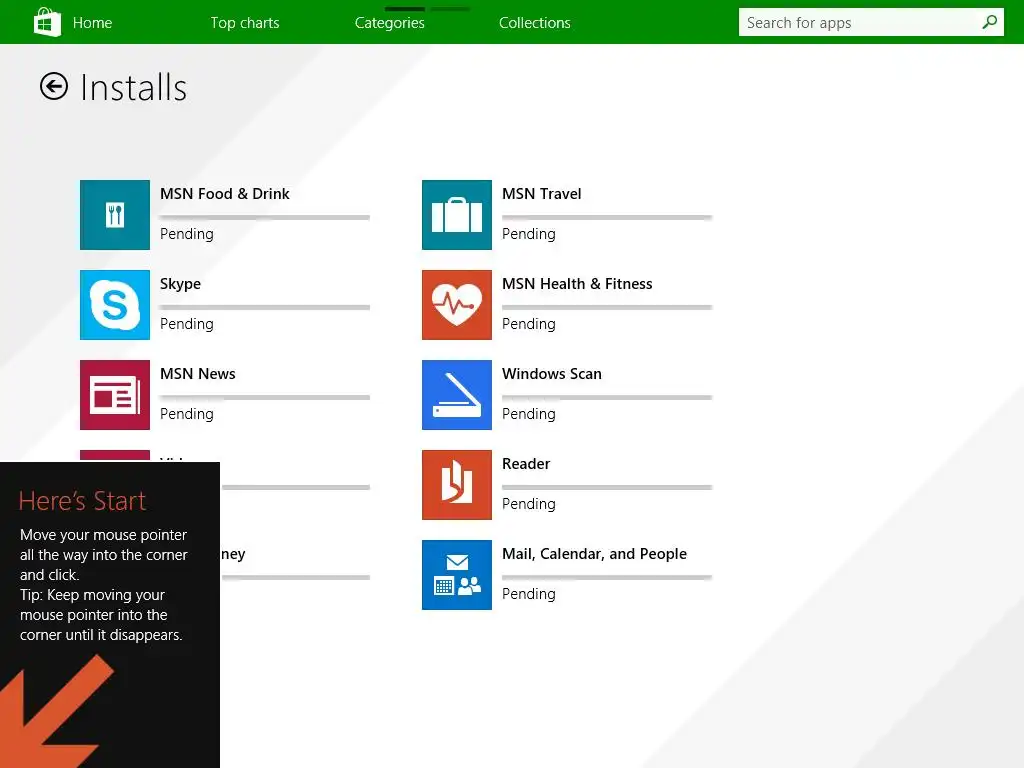Click the search magnifier icon
1024x768 pixels.
pyautogui.click(x=989, y=22)
